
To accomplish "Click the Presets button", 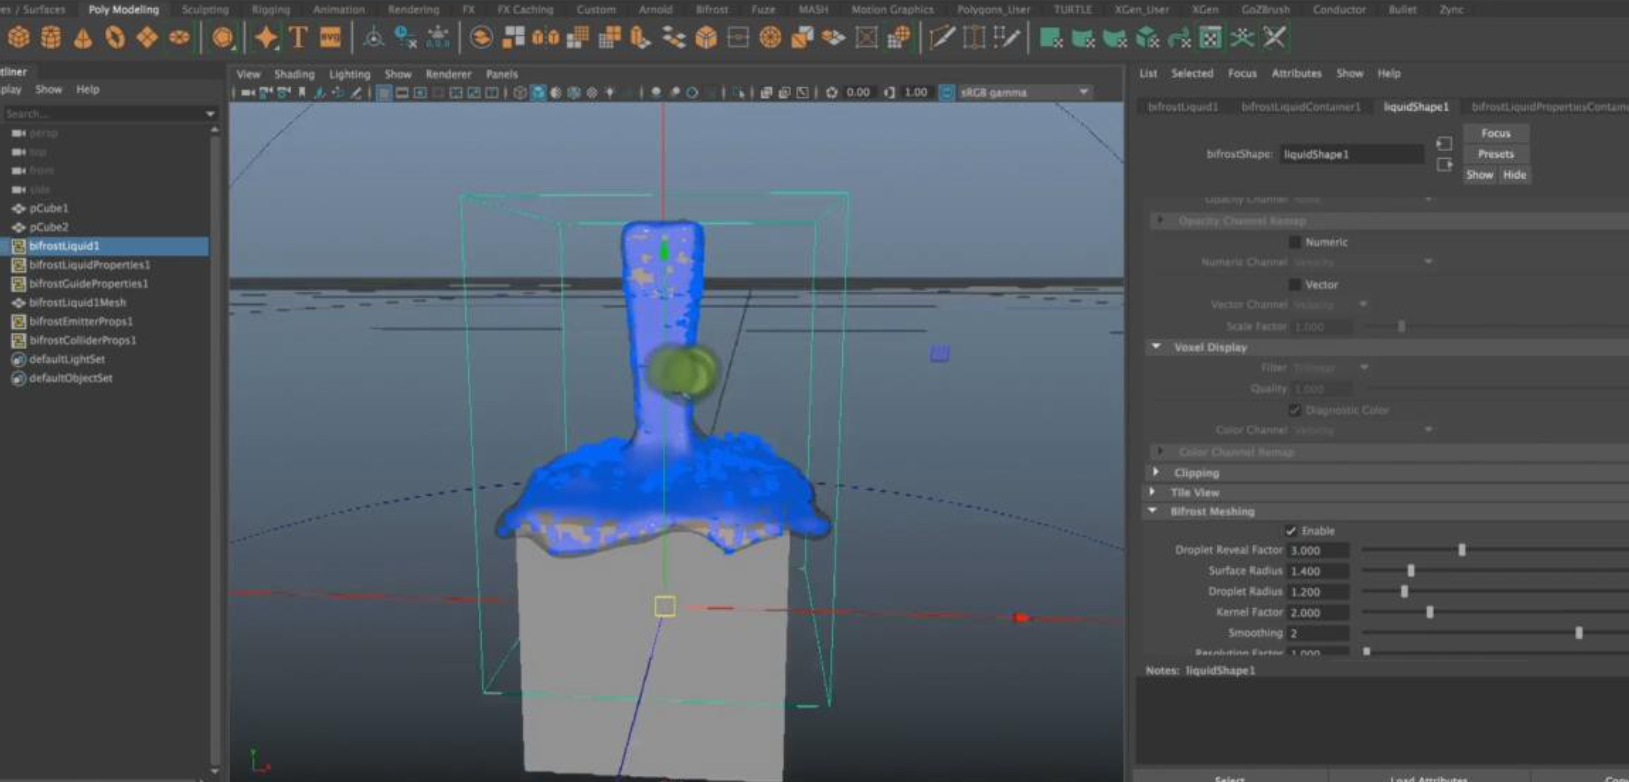I will [1495, 154].
